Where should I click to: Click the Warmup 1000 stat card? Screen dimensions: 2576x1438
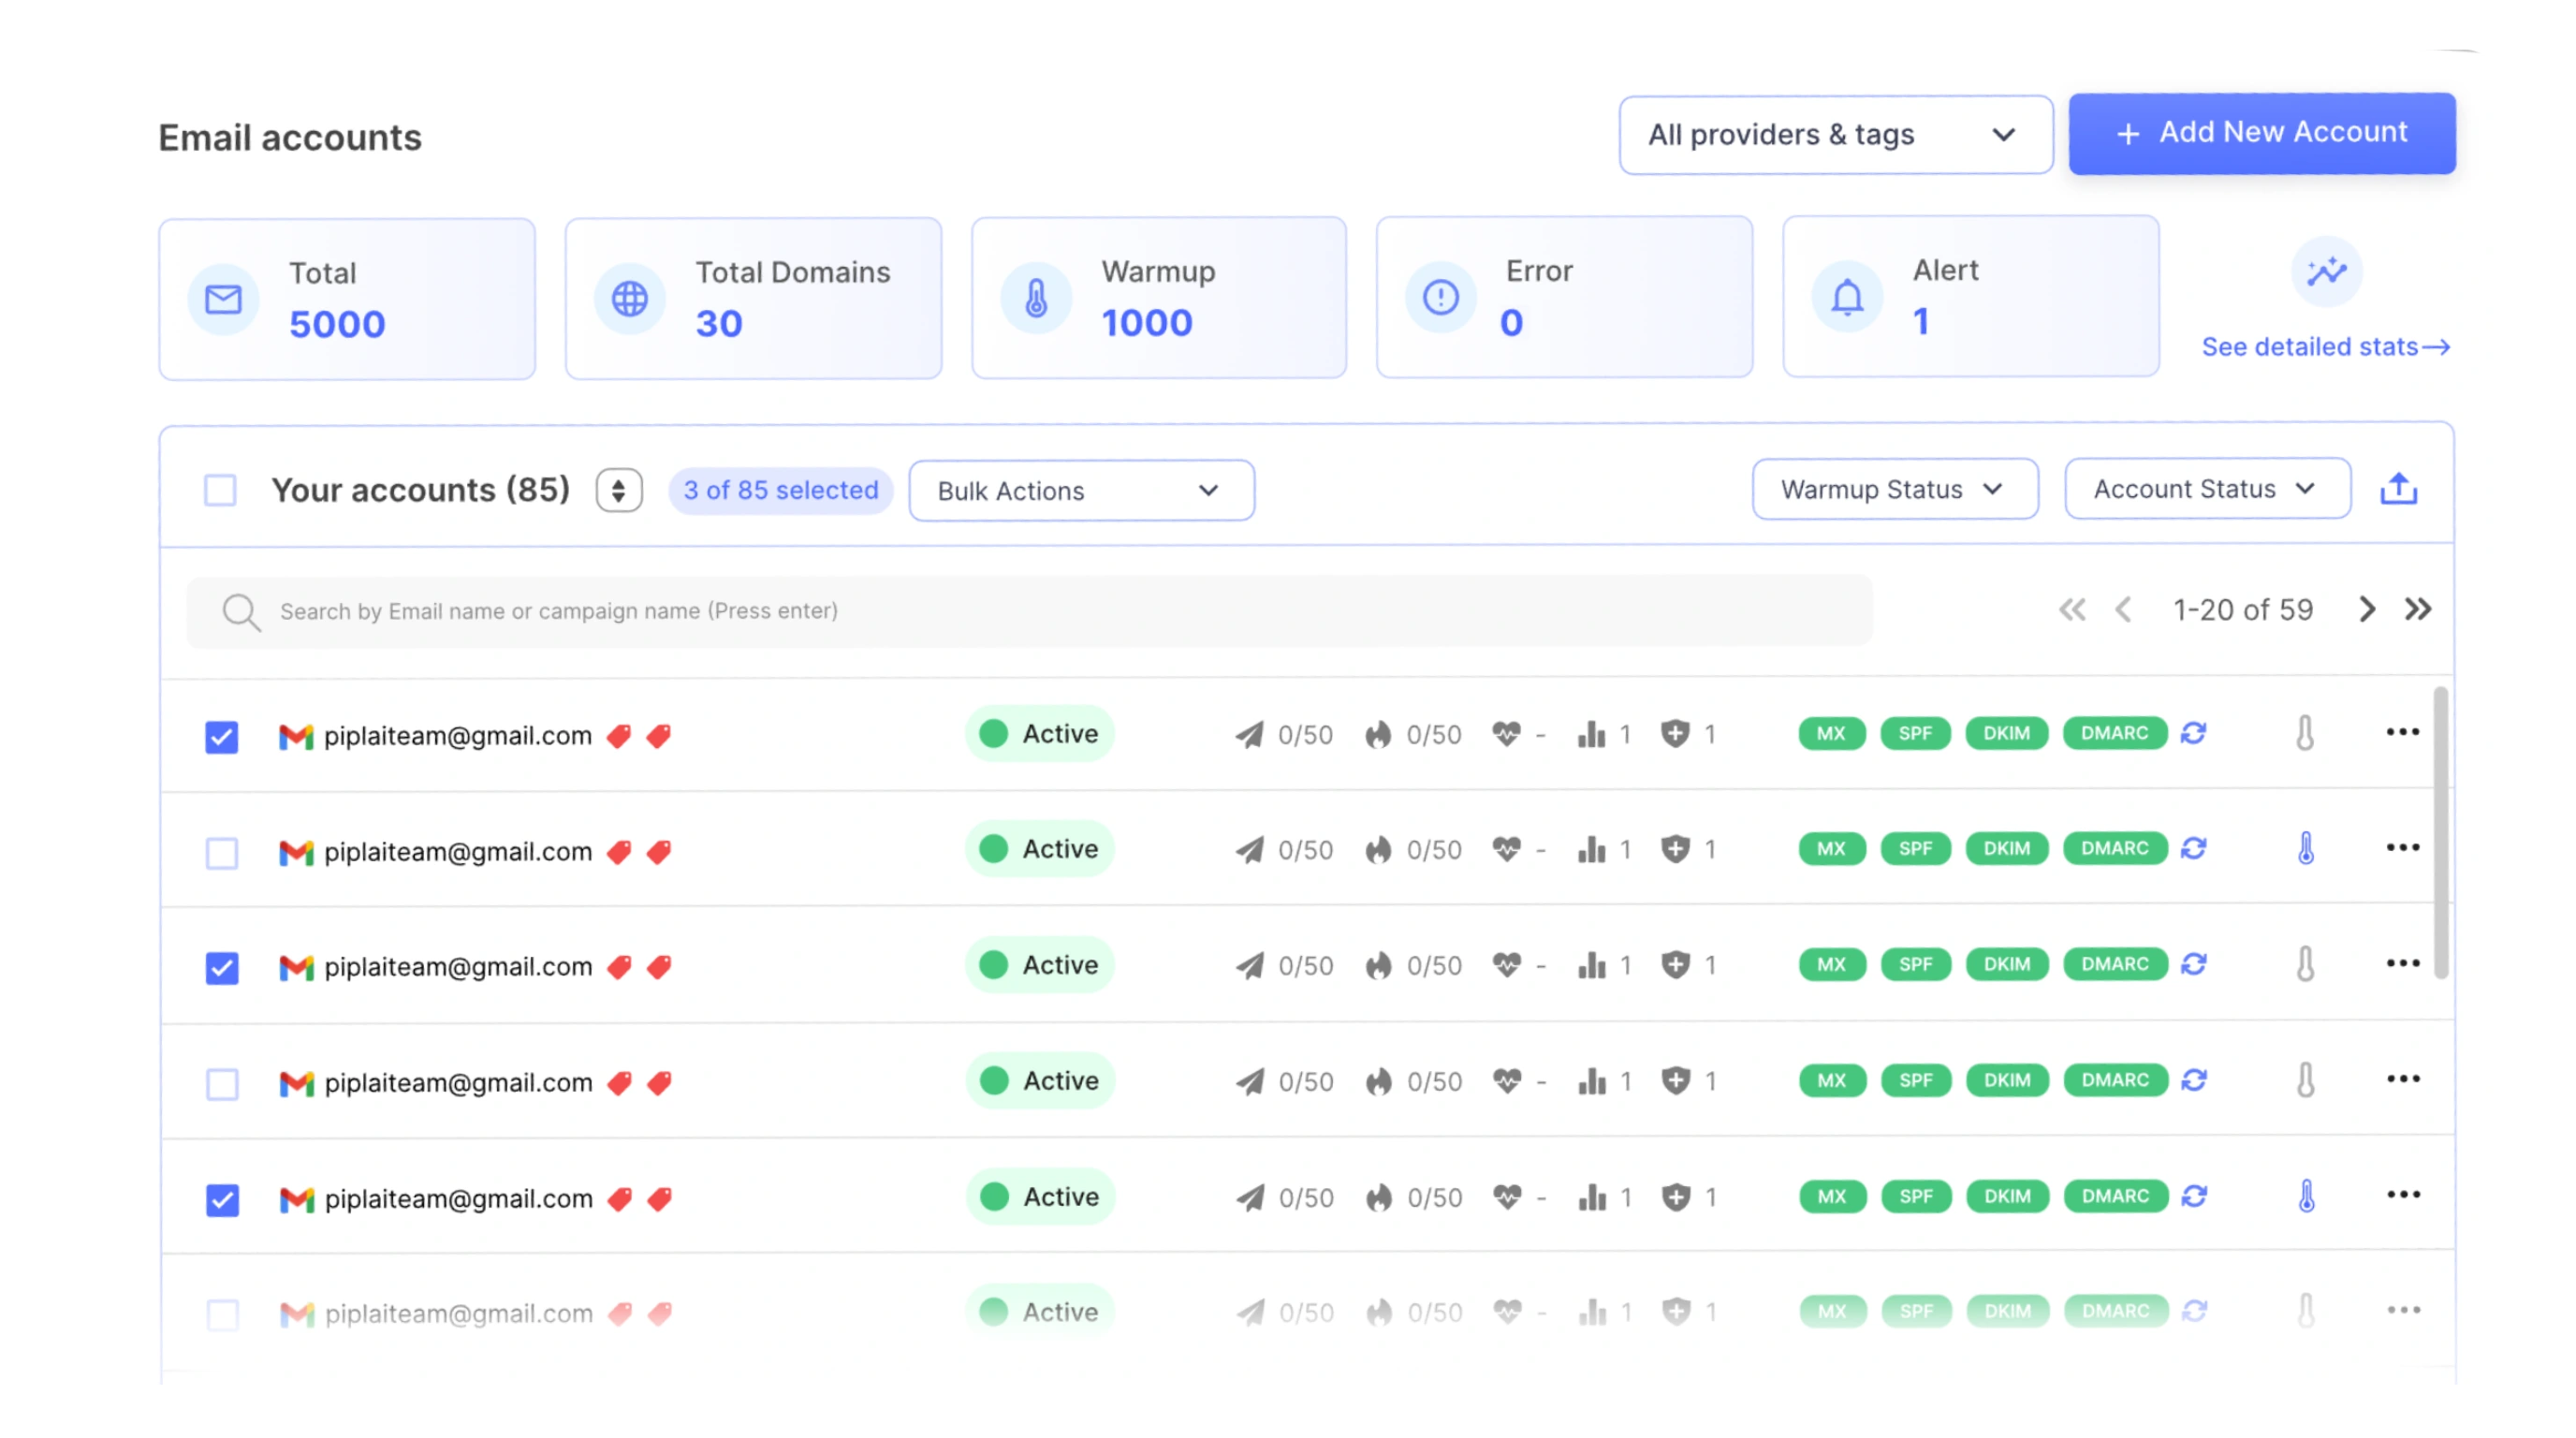pyautogui.click(x=1159, y=298)
